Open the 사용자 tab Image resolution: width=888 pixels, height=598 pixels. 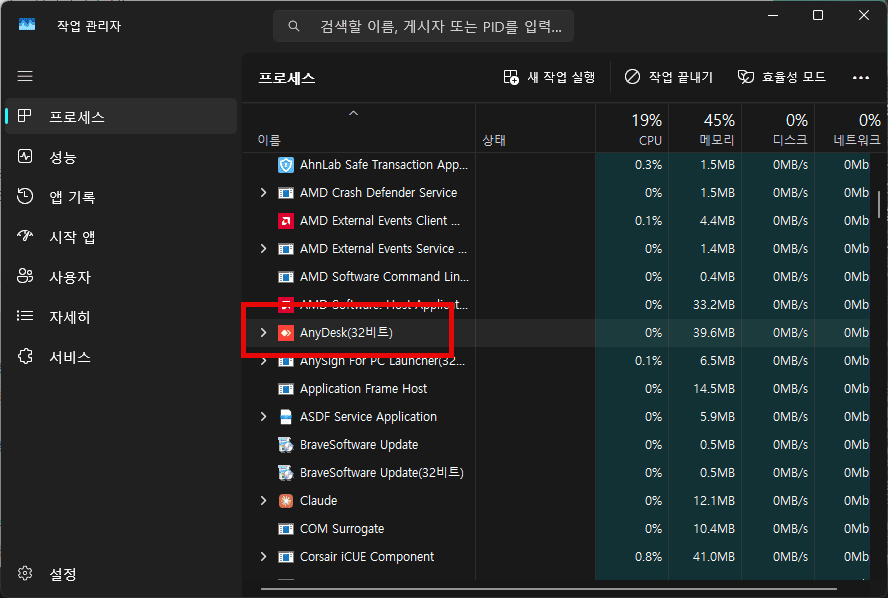pyautogui.click(x=121, y=277)
